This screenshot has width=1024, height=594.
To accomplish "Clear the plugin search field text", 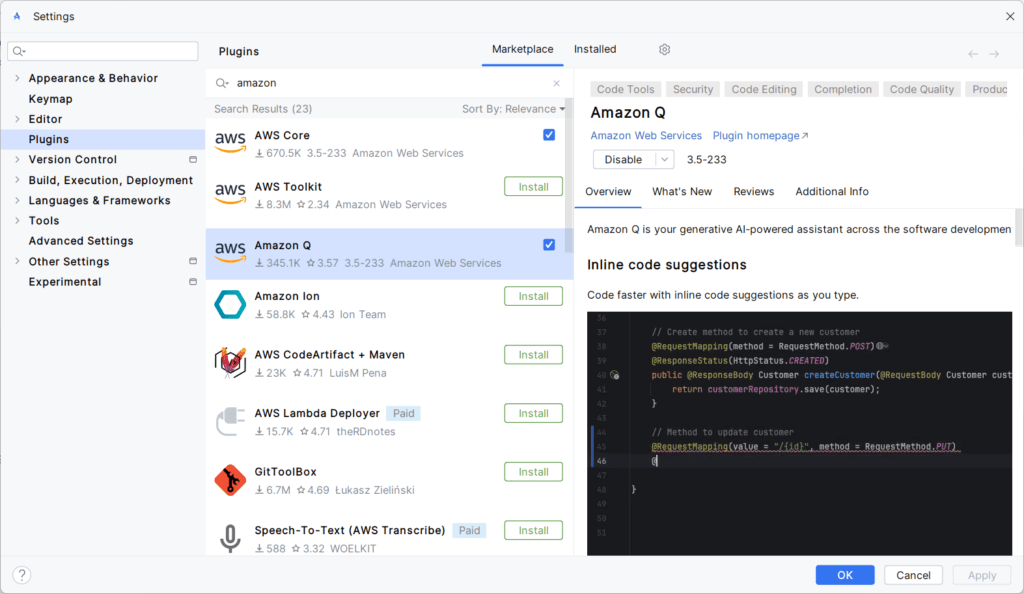I will click(x=556, y=83).
